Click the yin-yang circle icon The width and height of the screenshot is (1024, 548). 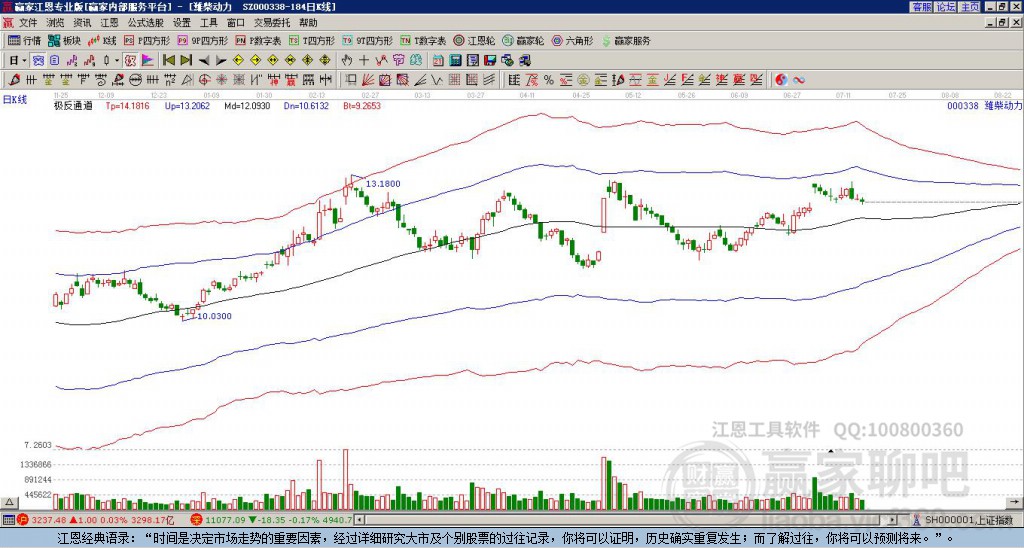[781, 80]
